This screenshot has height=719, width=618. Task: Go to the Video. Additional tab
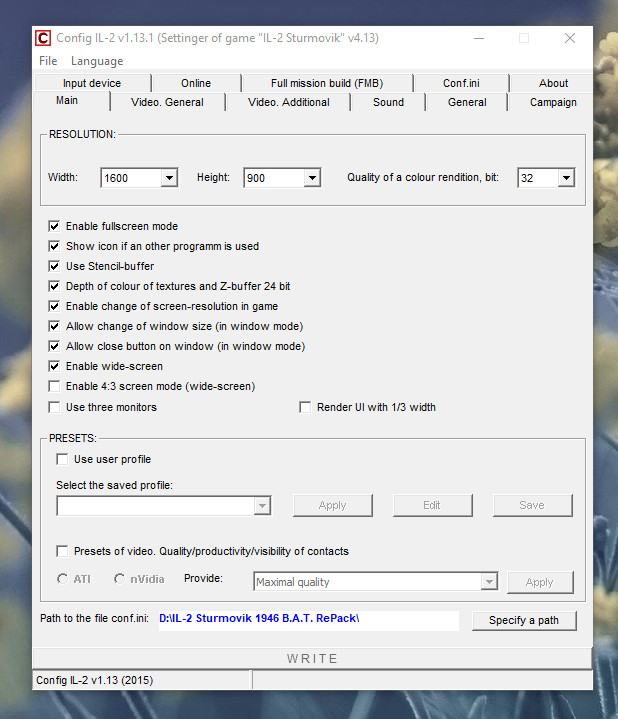click(x=288, y=102)
